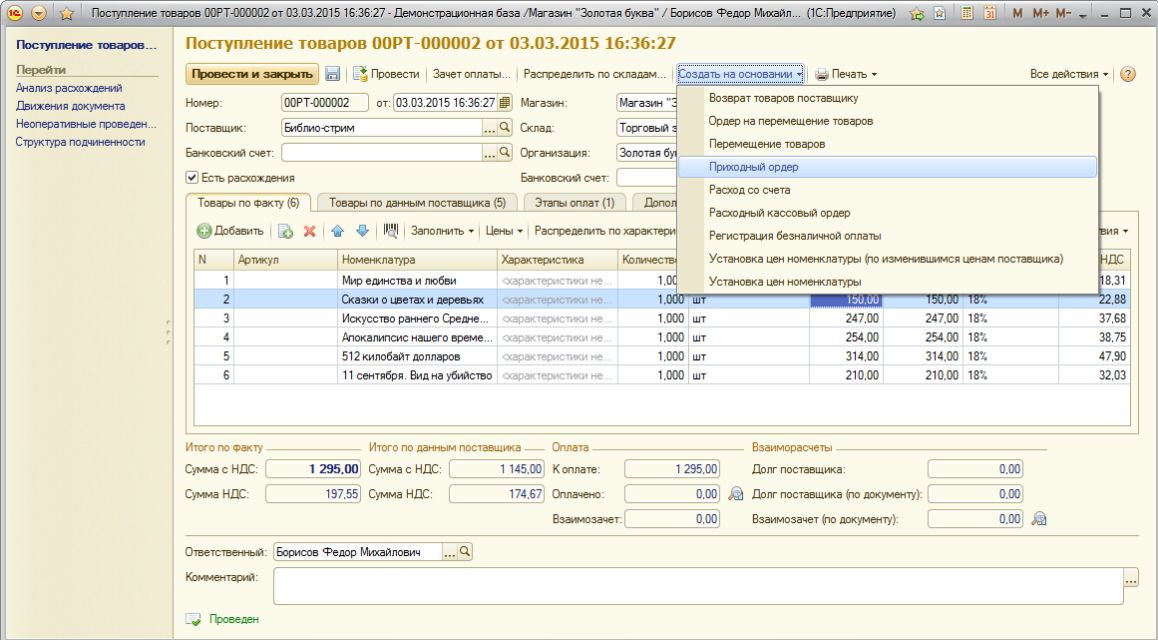Viewport: 1158px width, 640px height.
Task: Switch to Товары по данным поставщика tab
Action: pos(416,203)
